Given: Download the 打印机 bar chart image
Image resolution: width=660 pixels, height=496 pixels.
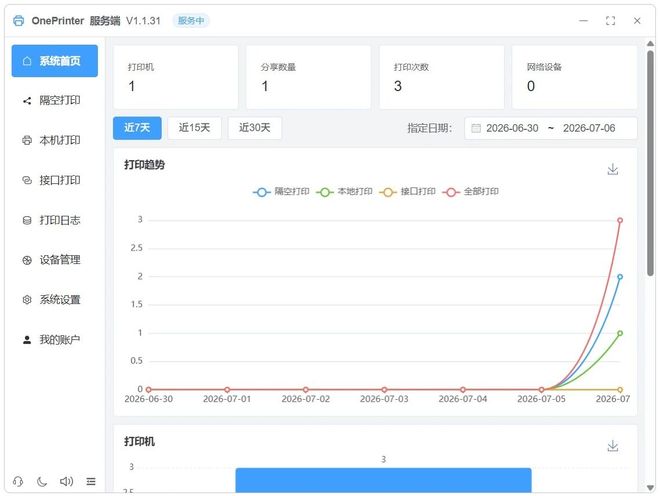Looking at the screenshot, I should pyautogui.click(x=613, y=446).
